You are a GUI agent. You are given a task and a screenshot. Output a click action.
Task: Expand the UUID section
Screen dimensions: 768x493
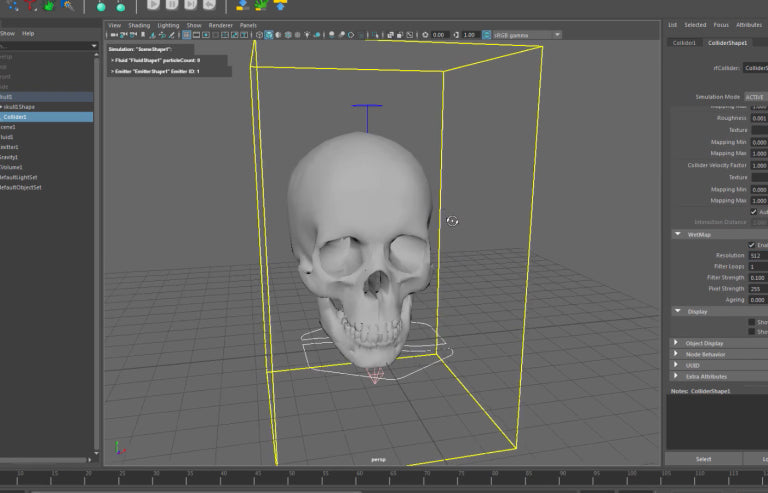point(676,365)
